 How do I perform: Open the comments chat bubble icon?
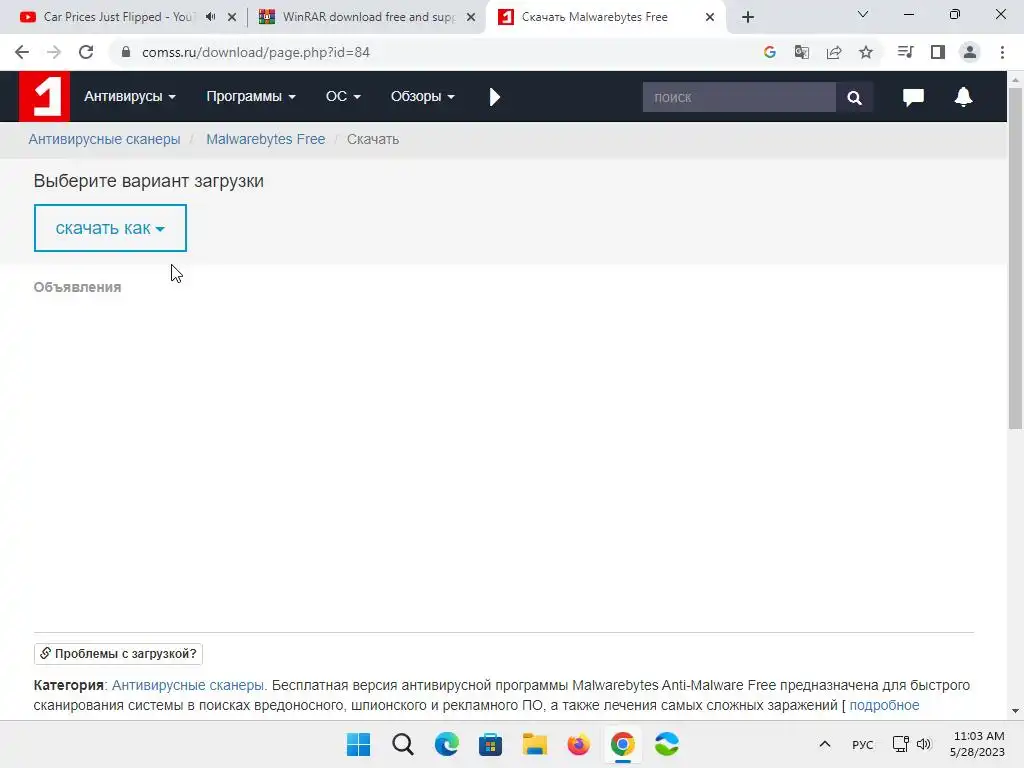pyautogui.click(x=913, y=97)
